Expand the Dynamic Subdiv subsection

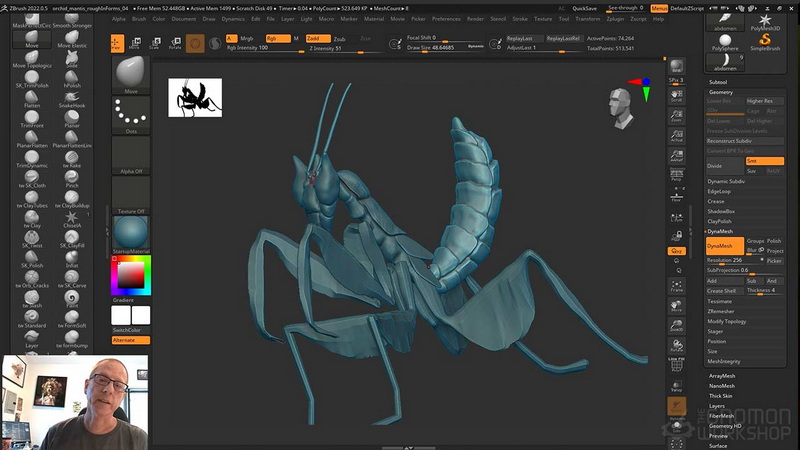point(726,181)
